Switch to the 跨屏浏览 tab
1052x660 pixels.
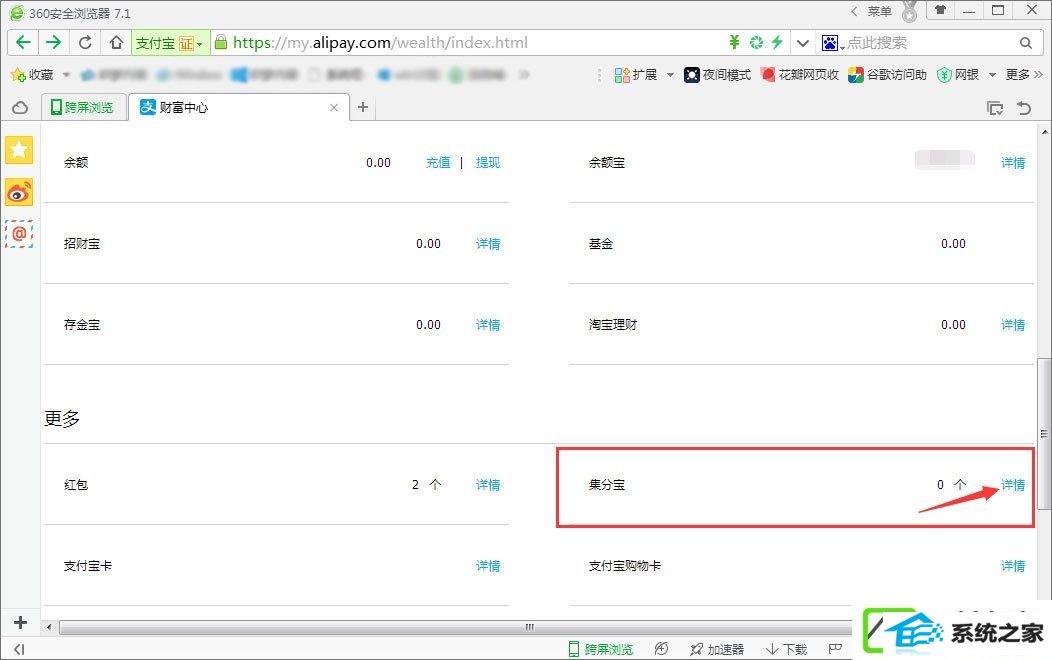click(x=83, y=107)
